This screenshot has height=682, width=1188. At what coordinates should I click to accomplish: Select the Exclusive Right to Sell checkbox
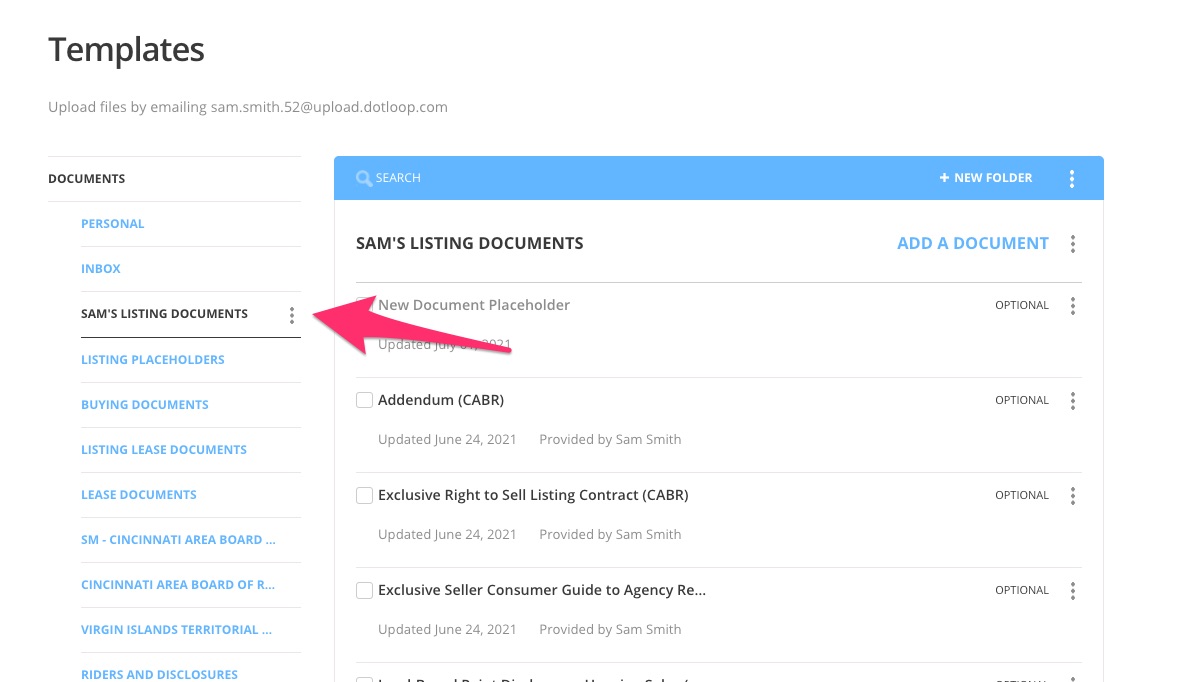(x=364, y=494)
